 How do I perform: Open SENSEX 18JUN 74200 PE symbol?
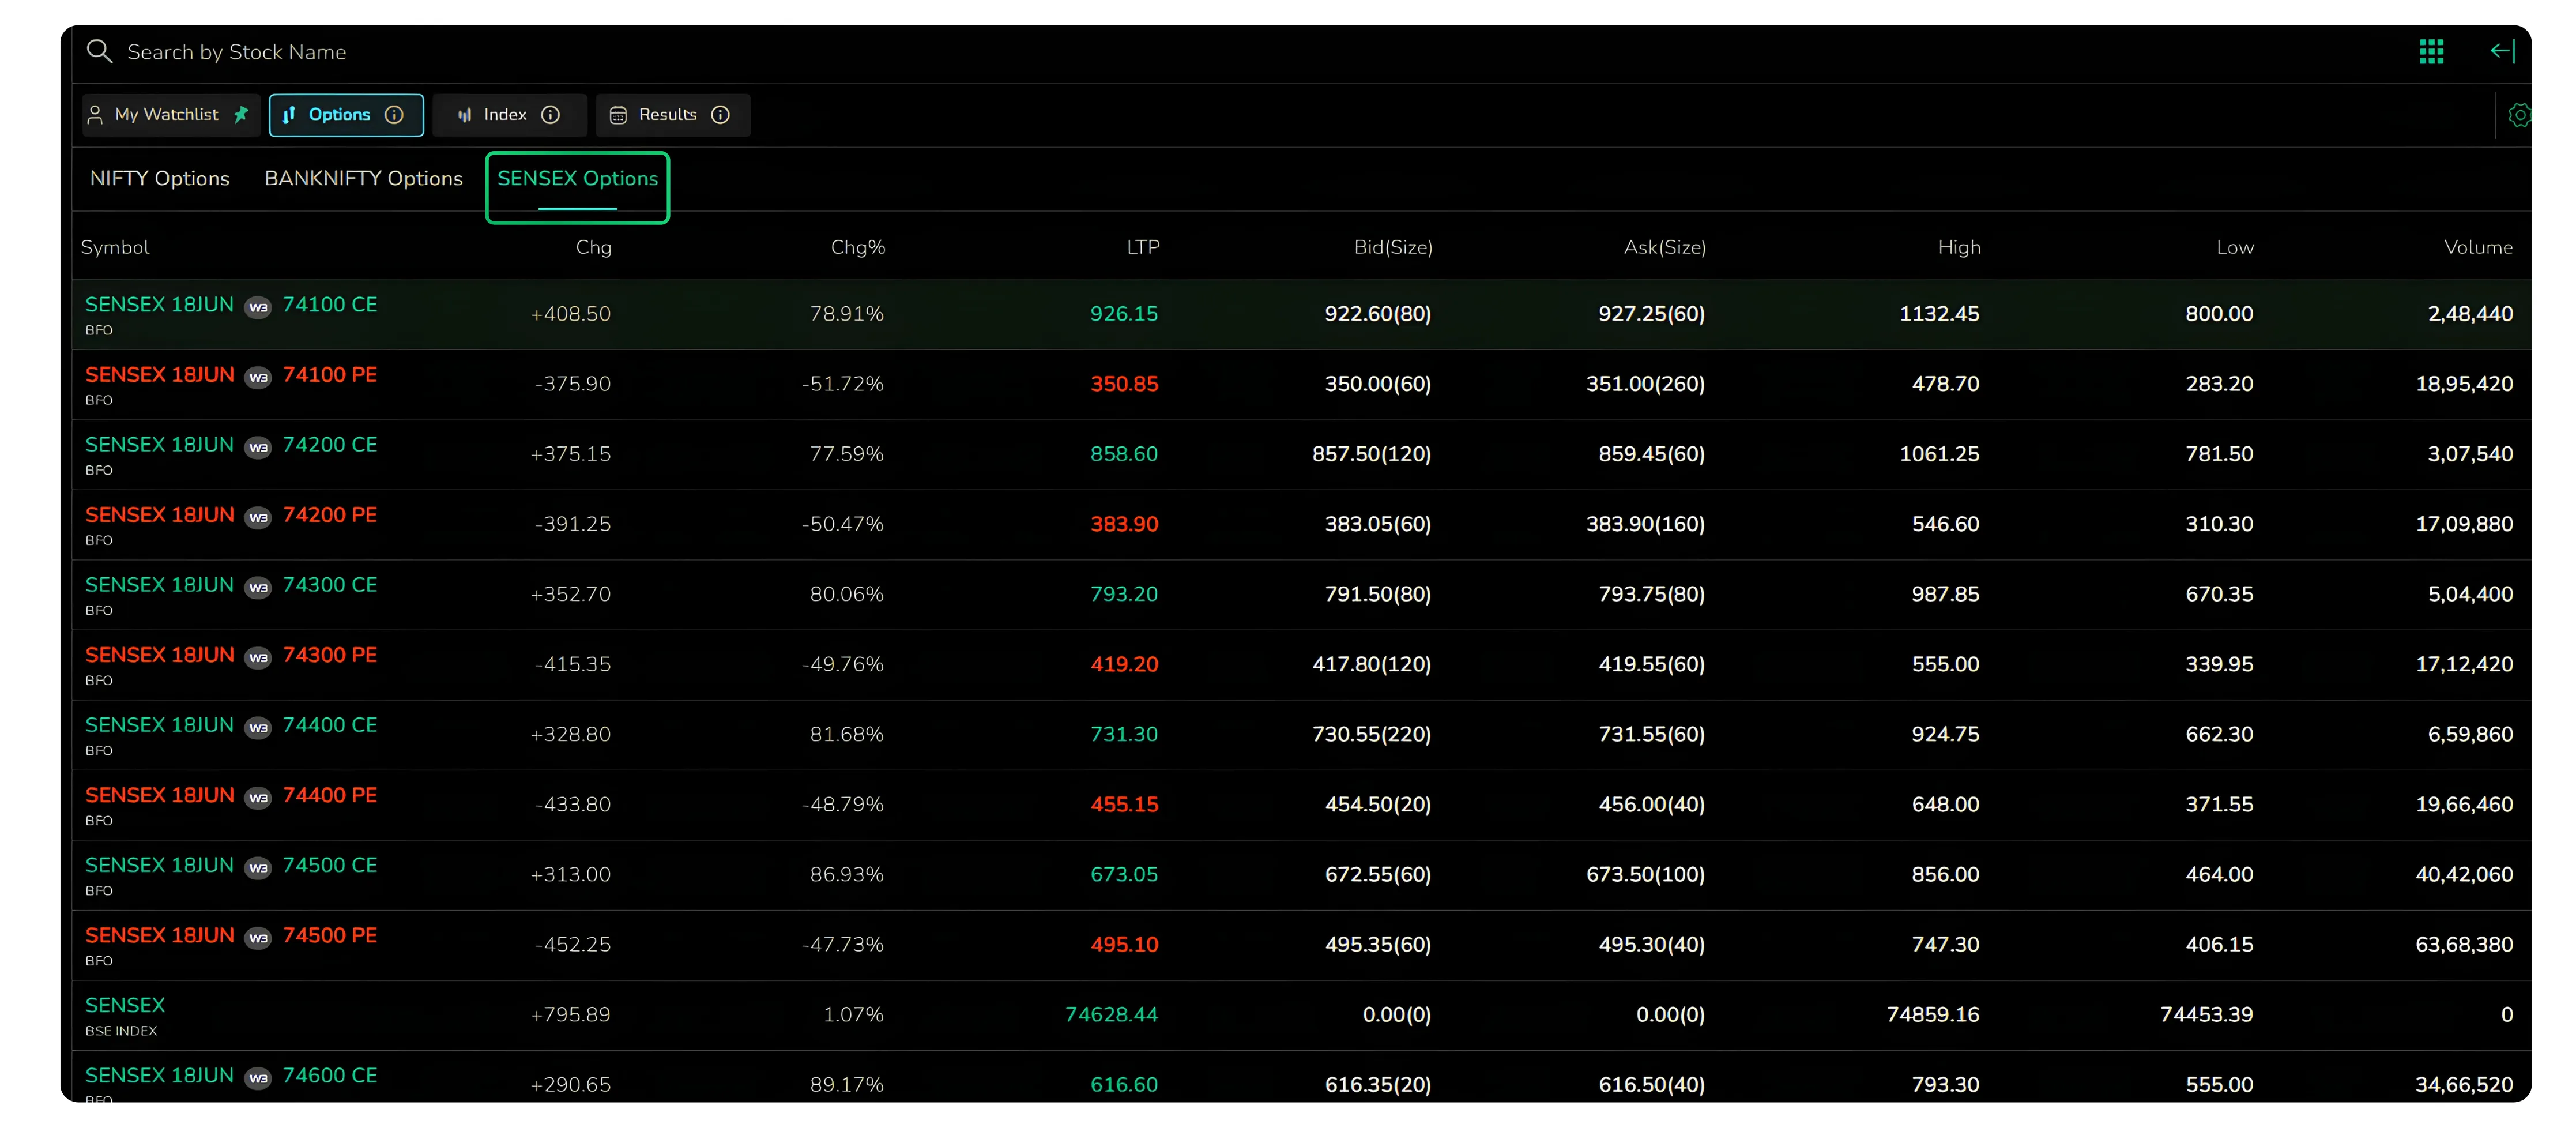(231, 514)
